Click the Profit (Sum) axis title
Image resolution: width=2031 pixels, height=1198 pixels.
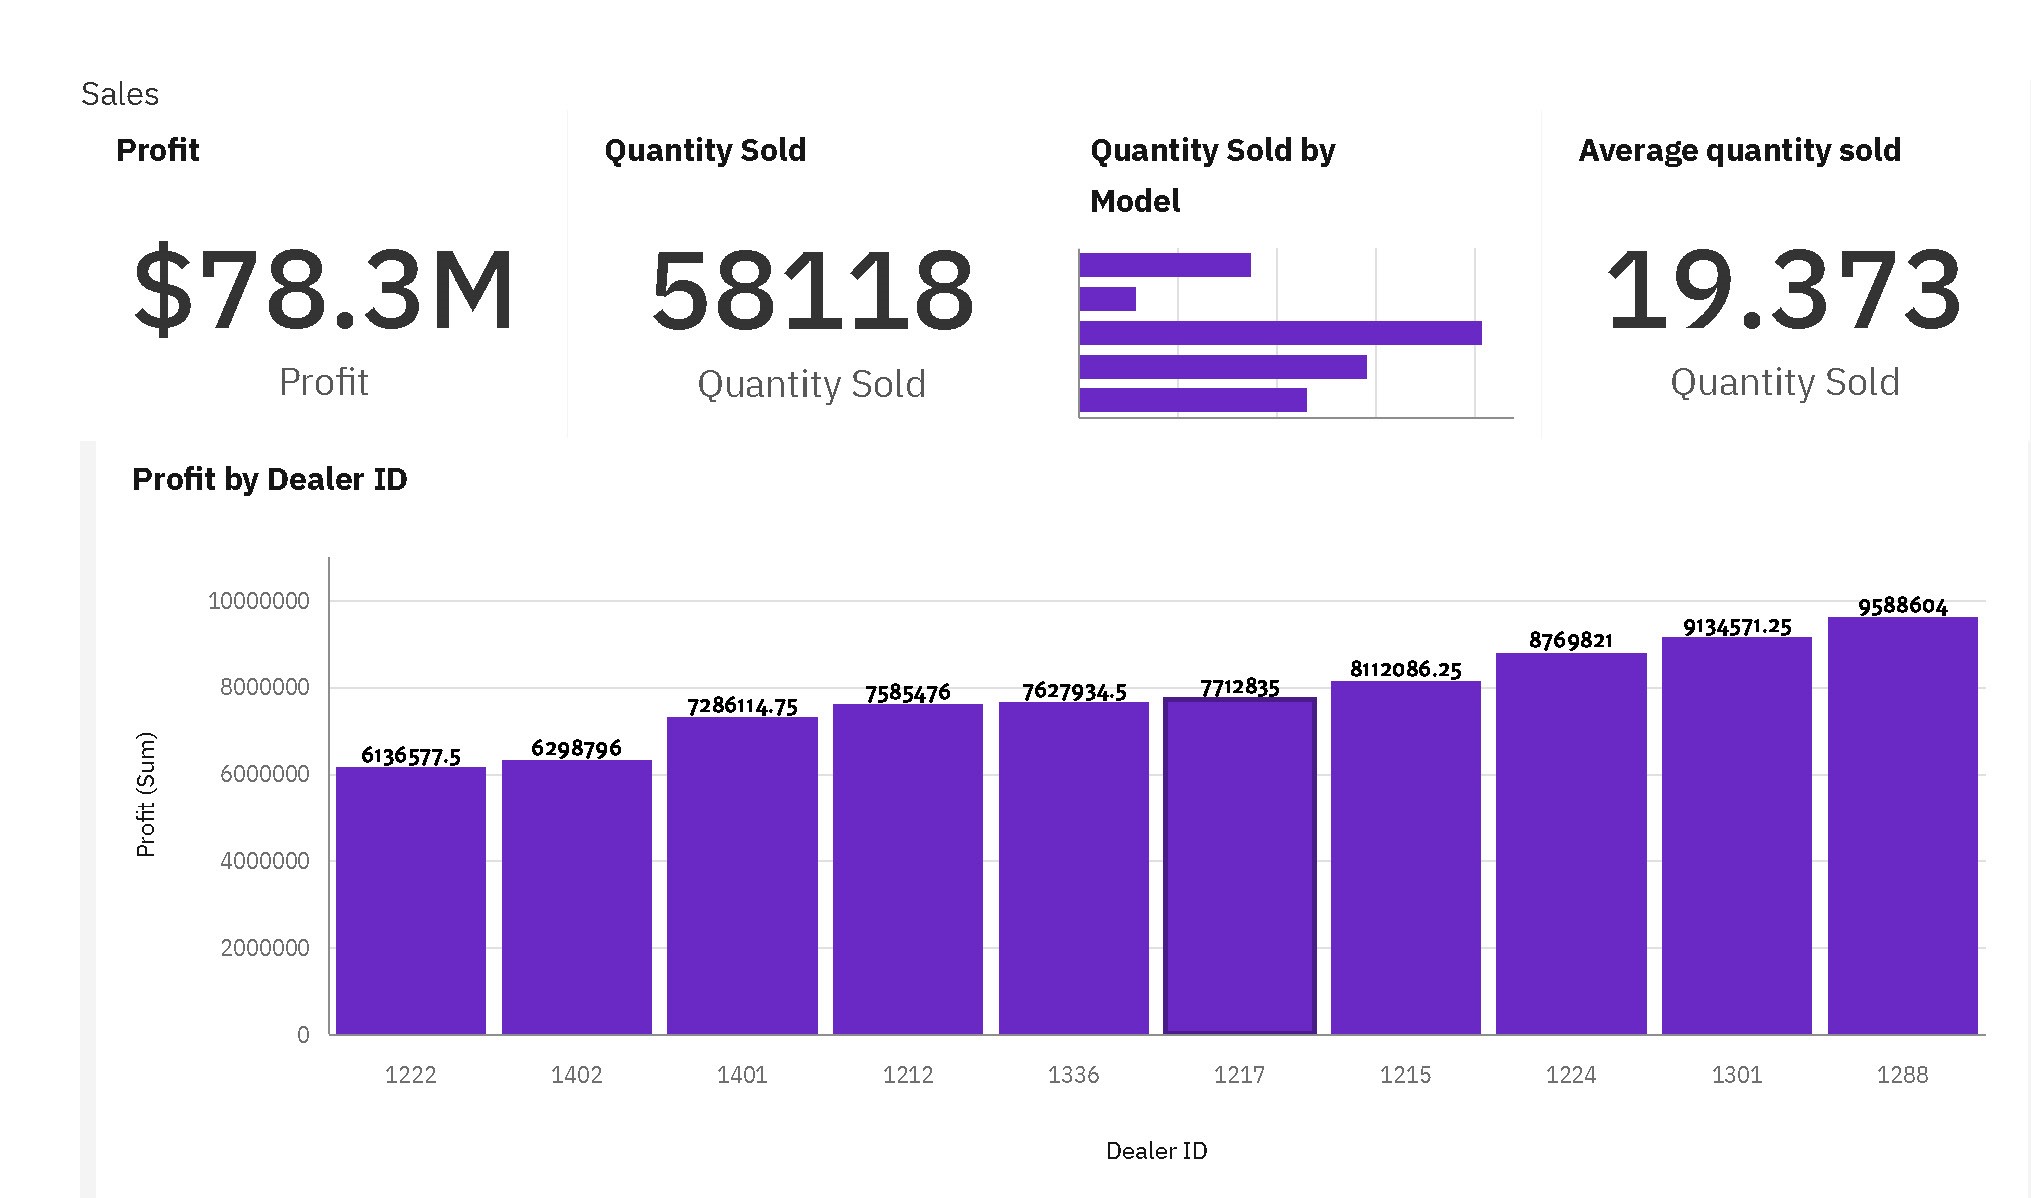[146, 795]
